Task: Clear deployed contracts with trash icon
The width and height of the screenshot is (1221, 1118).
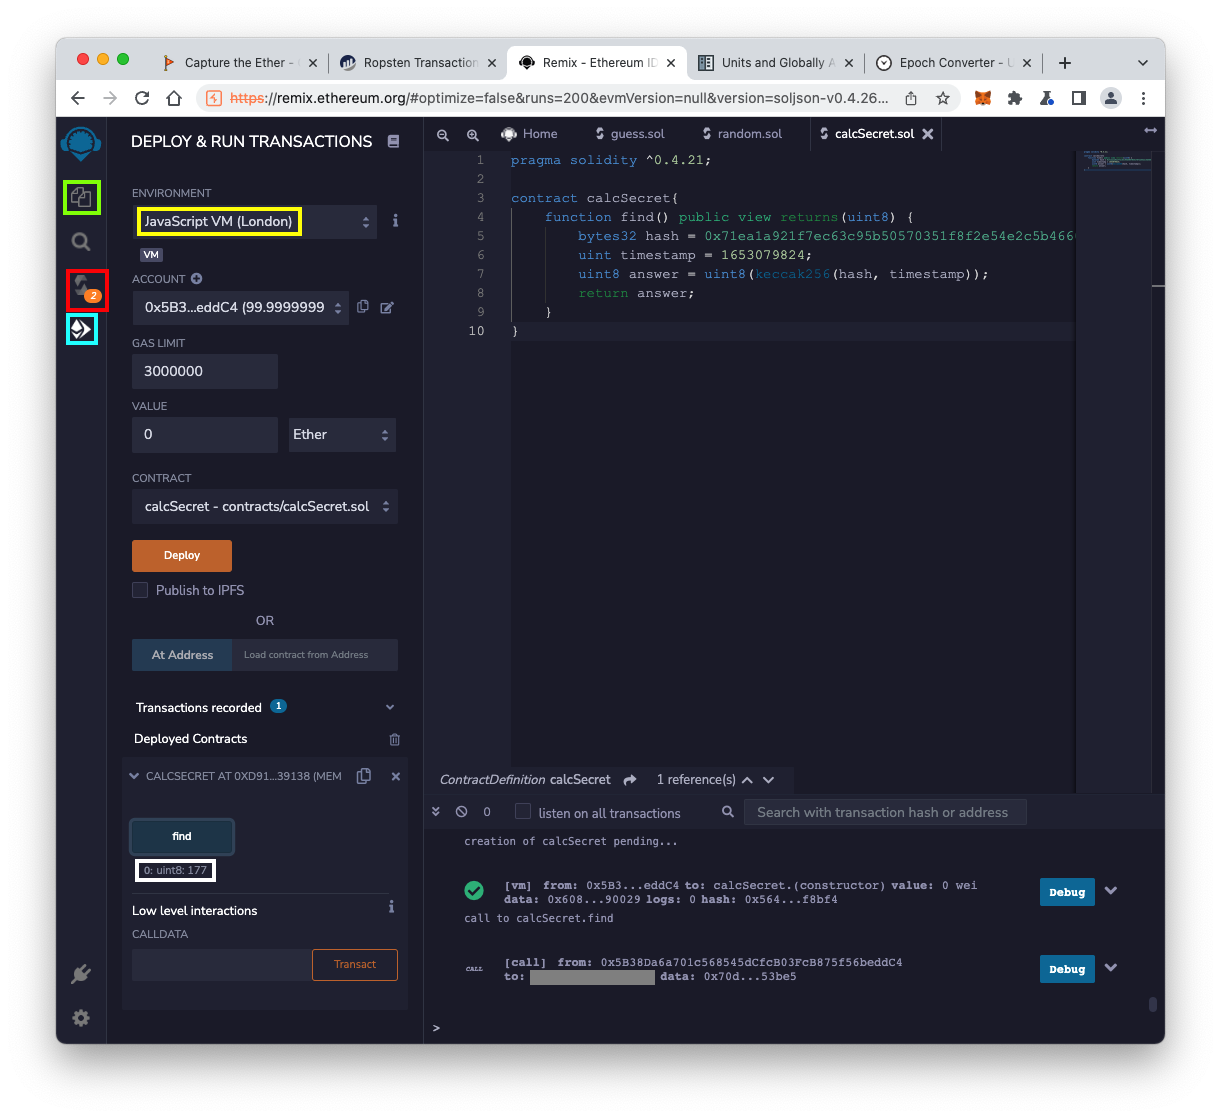Action: coord(394,739)
